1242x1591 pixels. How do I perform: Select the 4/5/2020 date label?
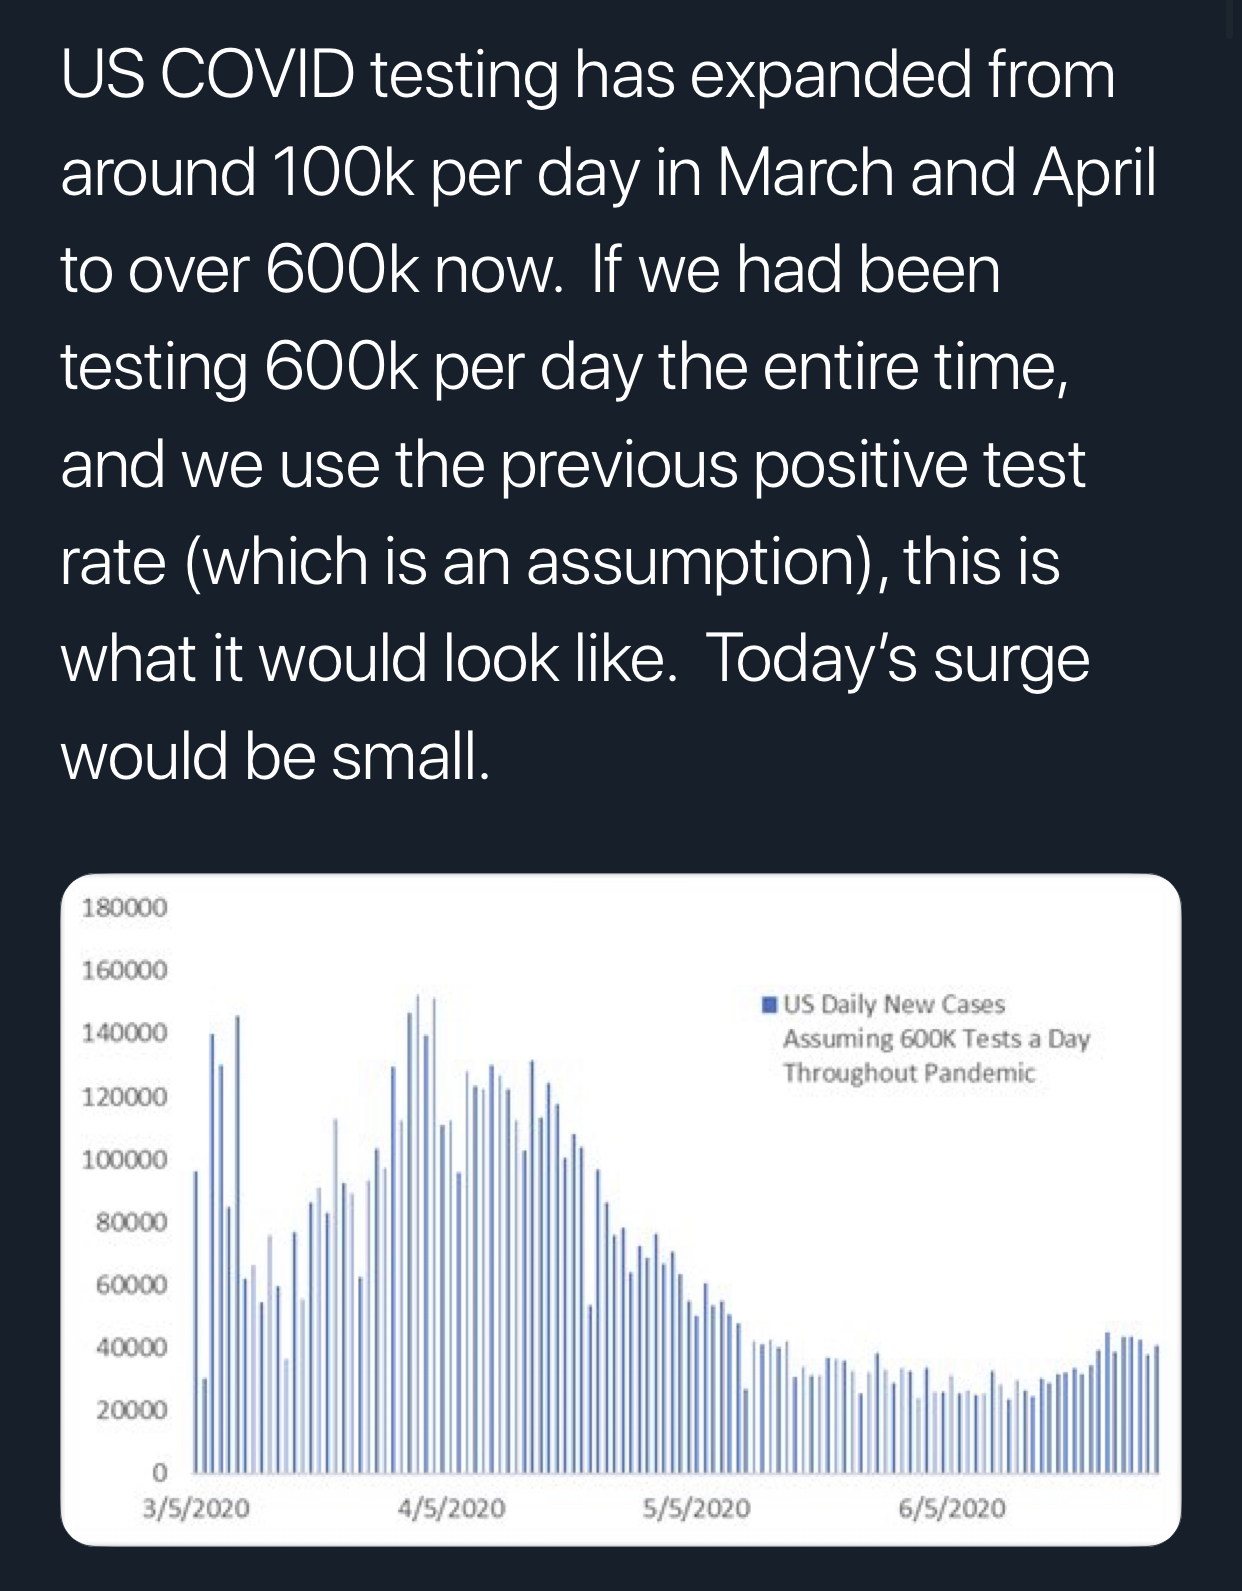(x=451, y=1508)
